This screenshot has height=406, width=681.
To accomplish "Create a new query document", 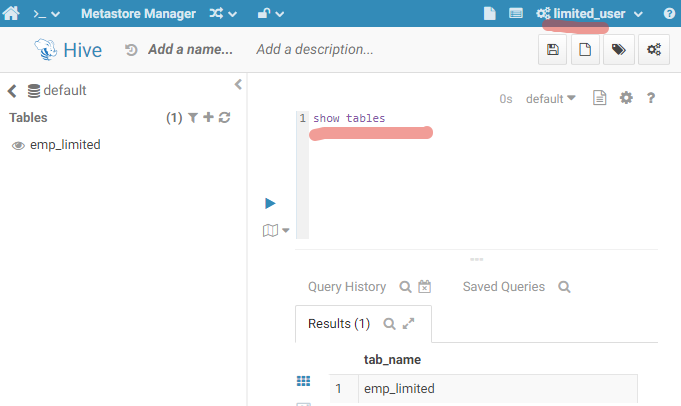I will [x=585, y=50].
